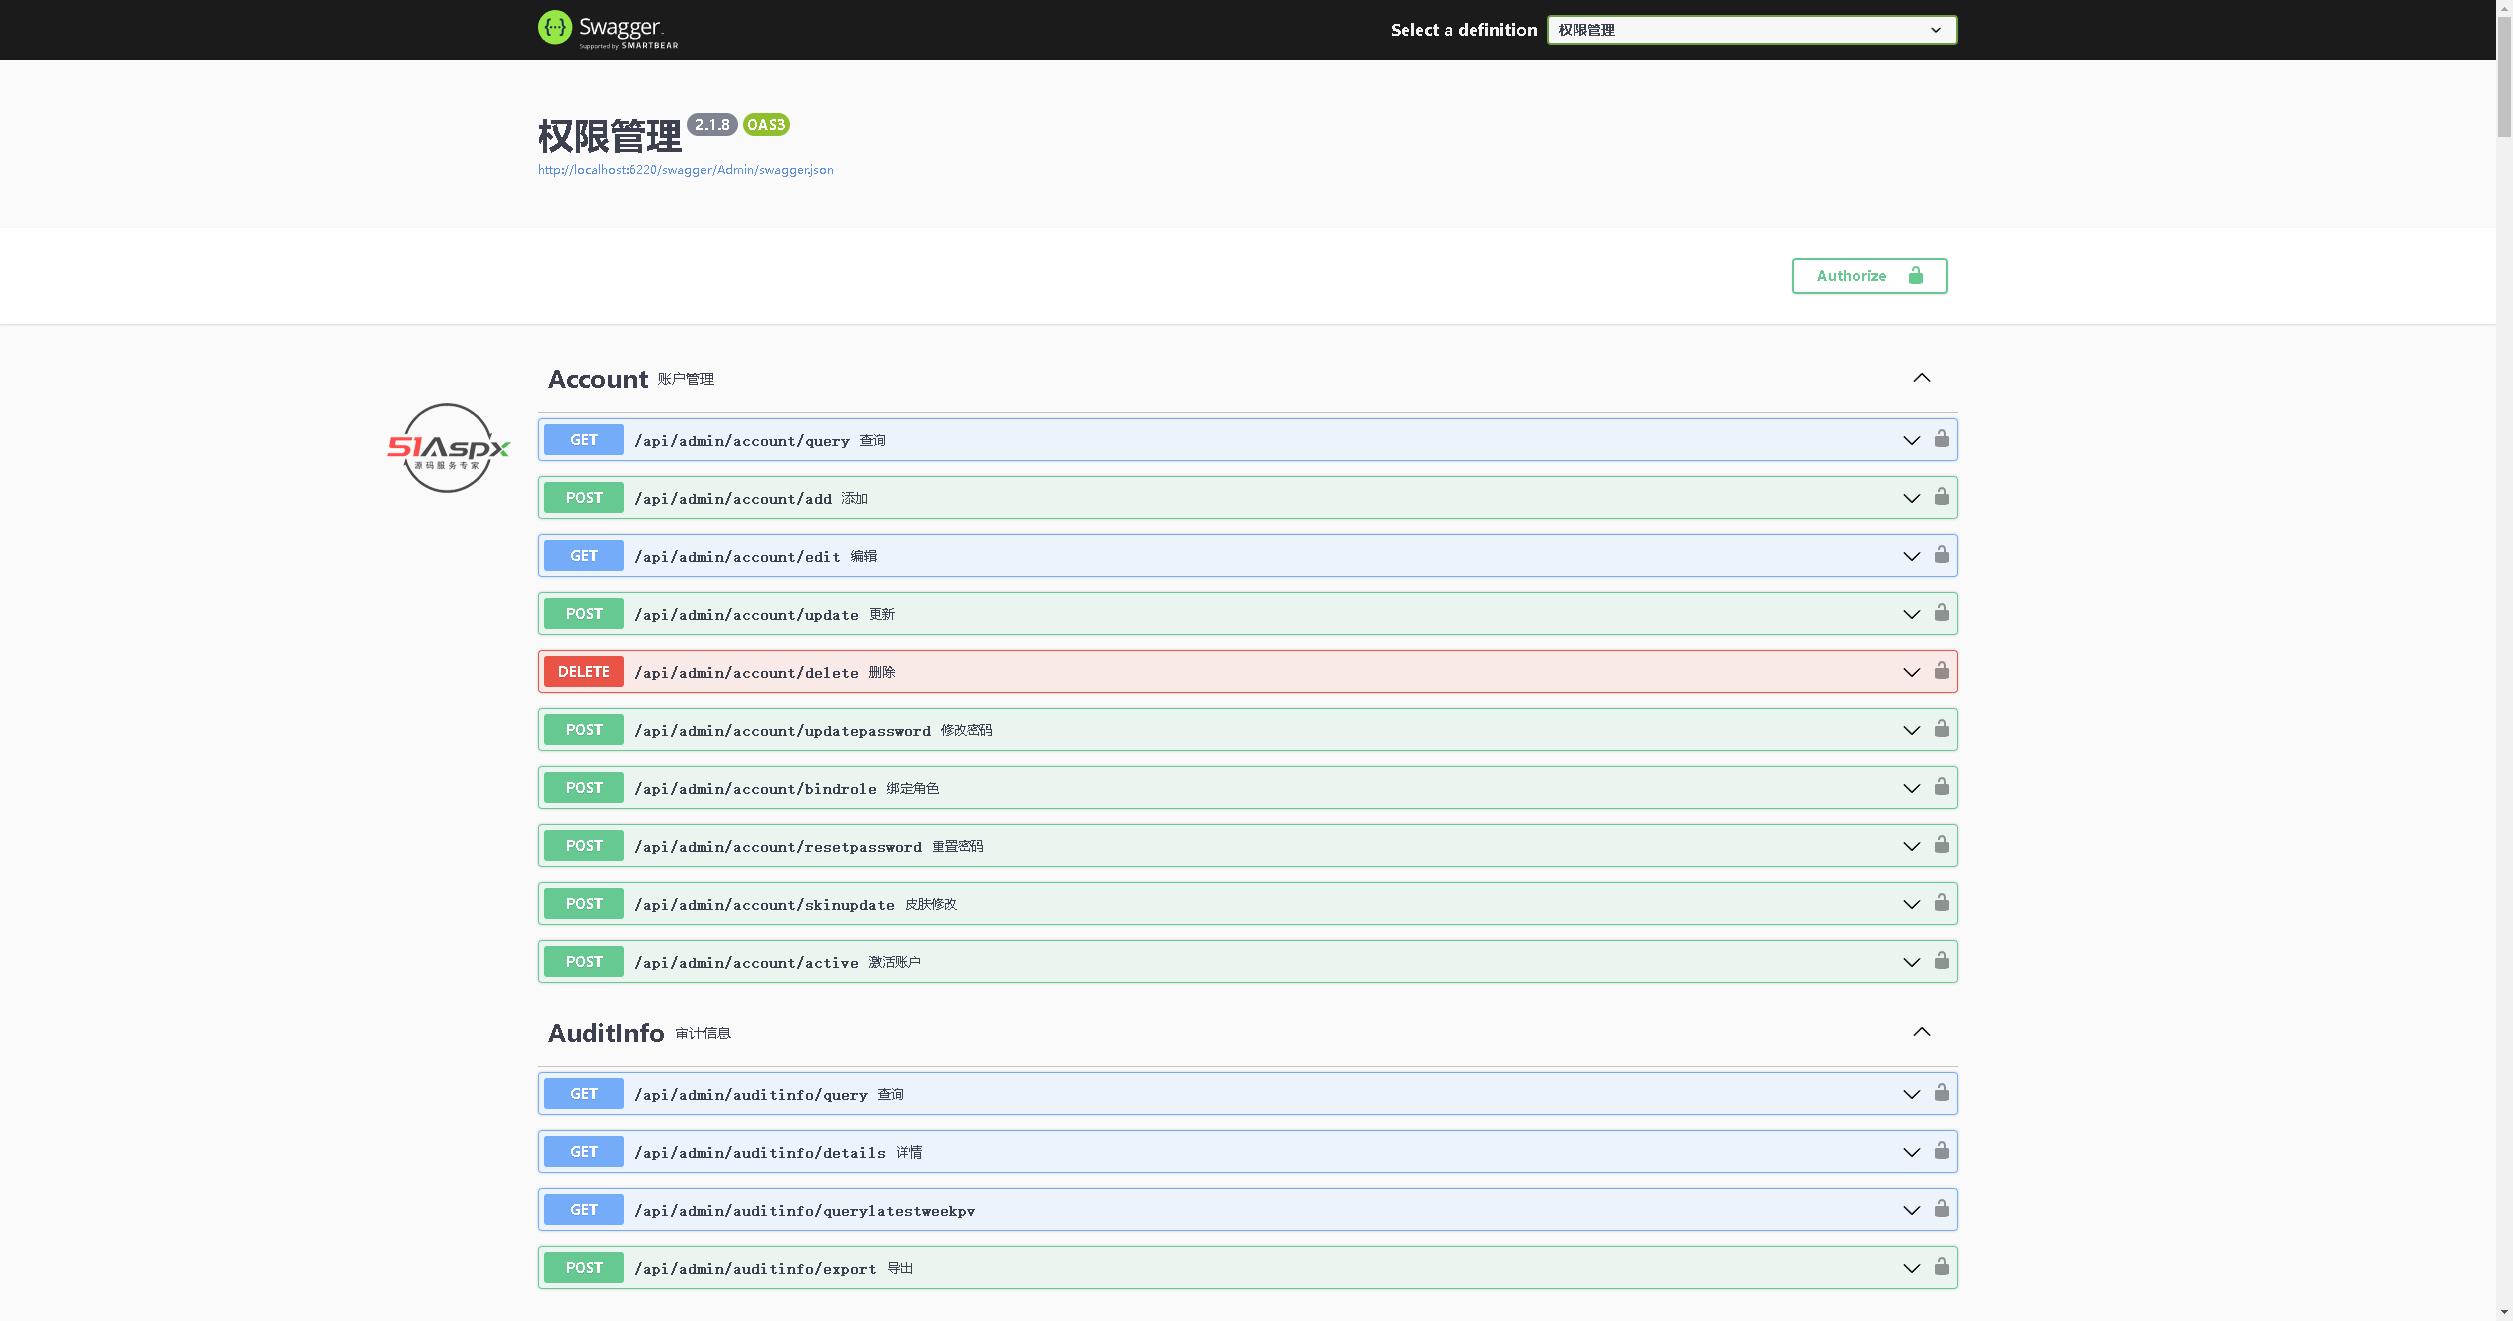Click path /api/admin/account/bindrole
This screenshot has height=1321, width=2513.
pyautogui.click(x=755, y=789)
